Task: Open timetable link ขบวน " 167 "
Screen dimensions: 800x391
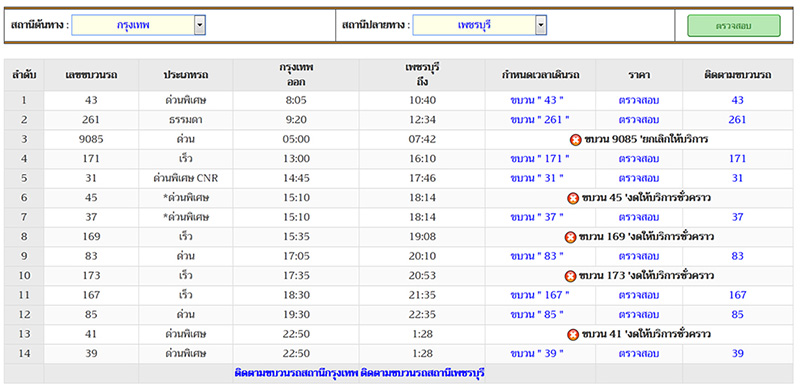Action: 540,295
